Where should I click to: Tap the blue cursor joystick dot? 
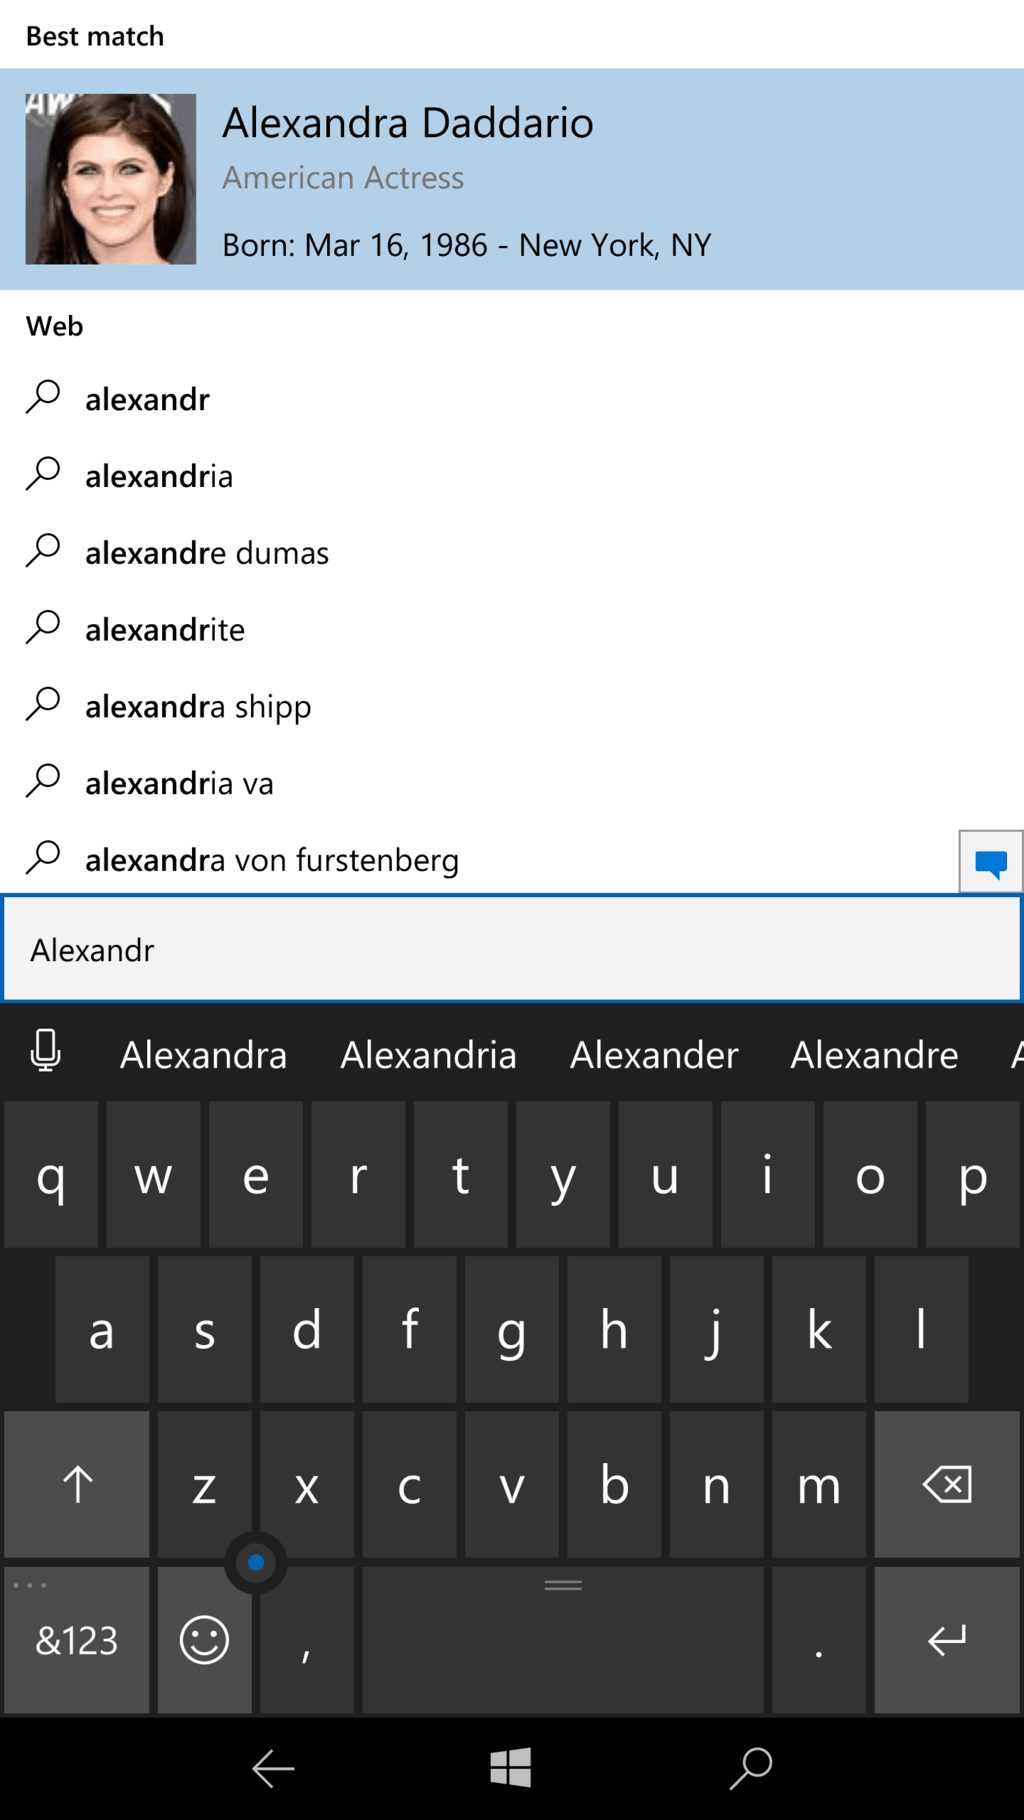256,1562
